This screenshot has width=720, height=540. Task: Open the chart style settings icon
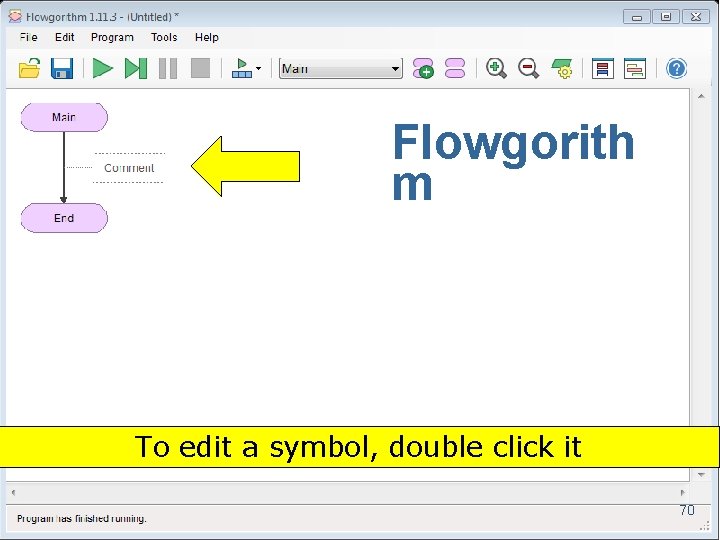[x=562, y=68]
